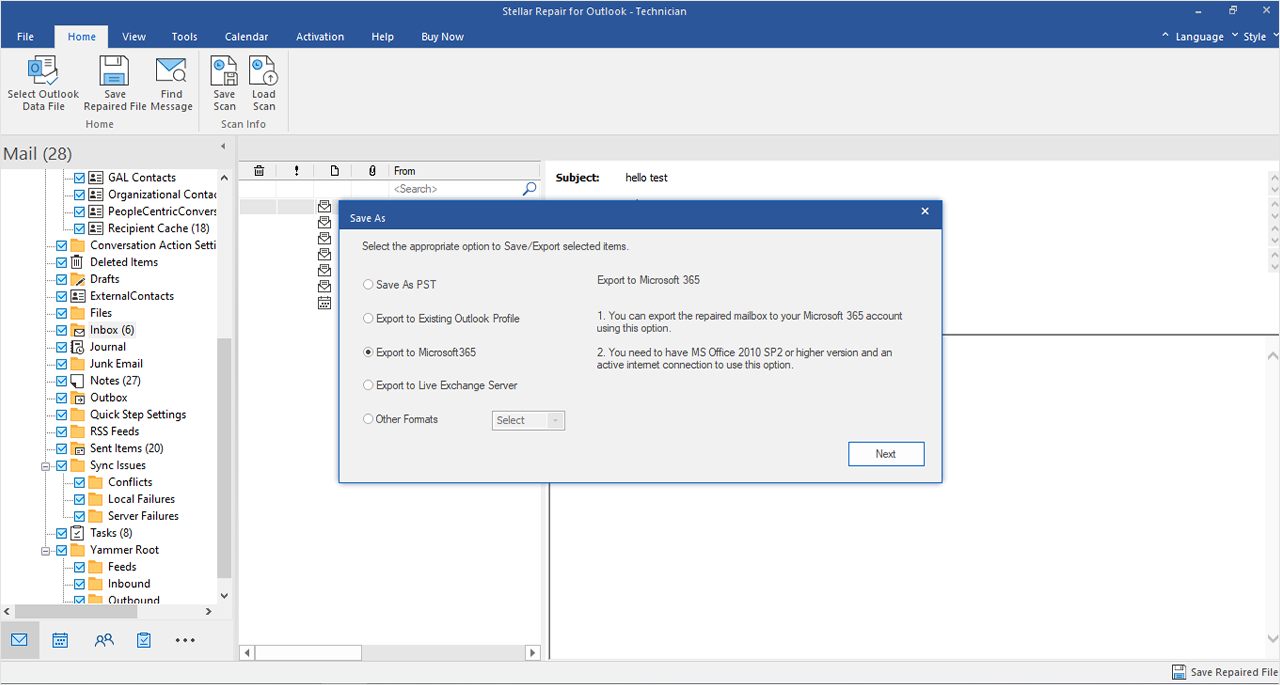Select Sent Items (20) folder
Image resolution: width=1280 pixels, height=685 pixels.
[x=127, y=449]
